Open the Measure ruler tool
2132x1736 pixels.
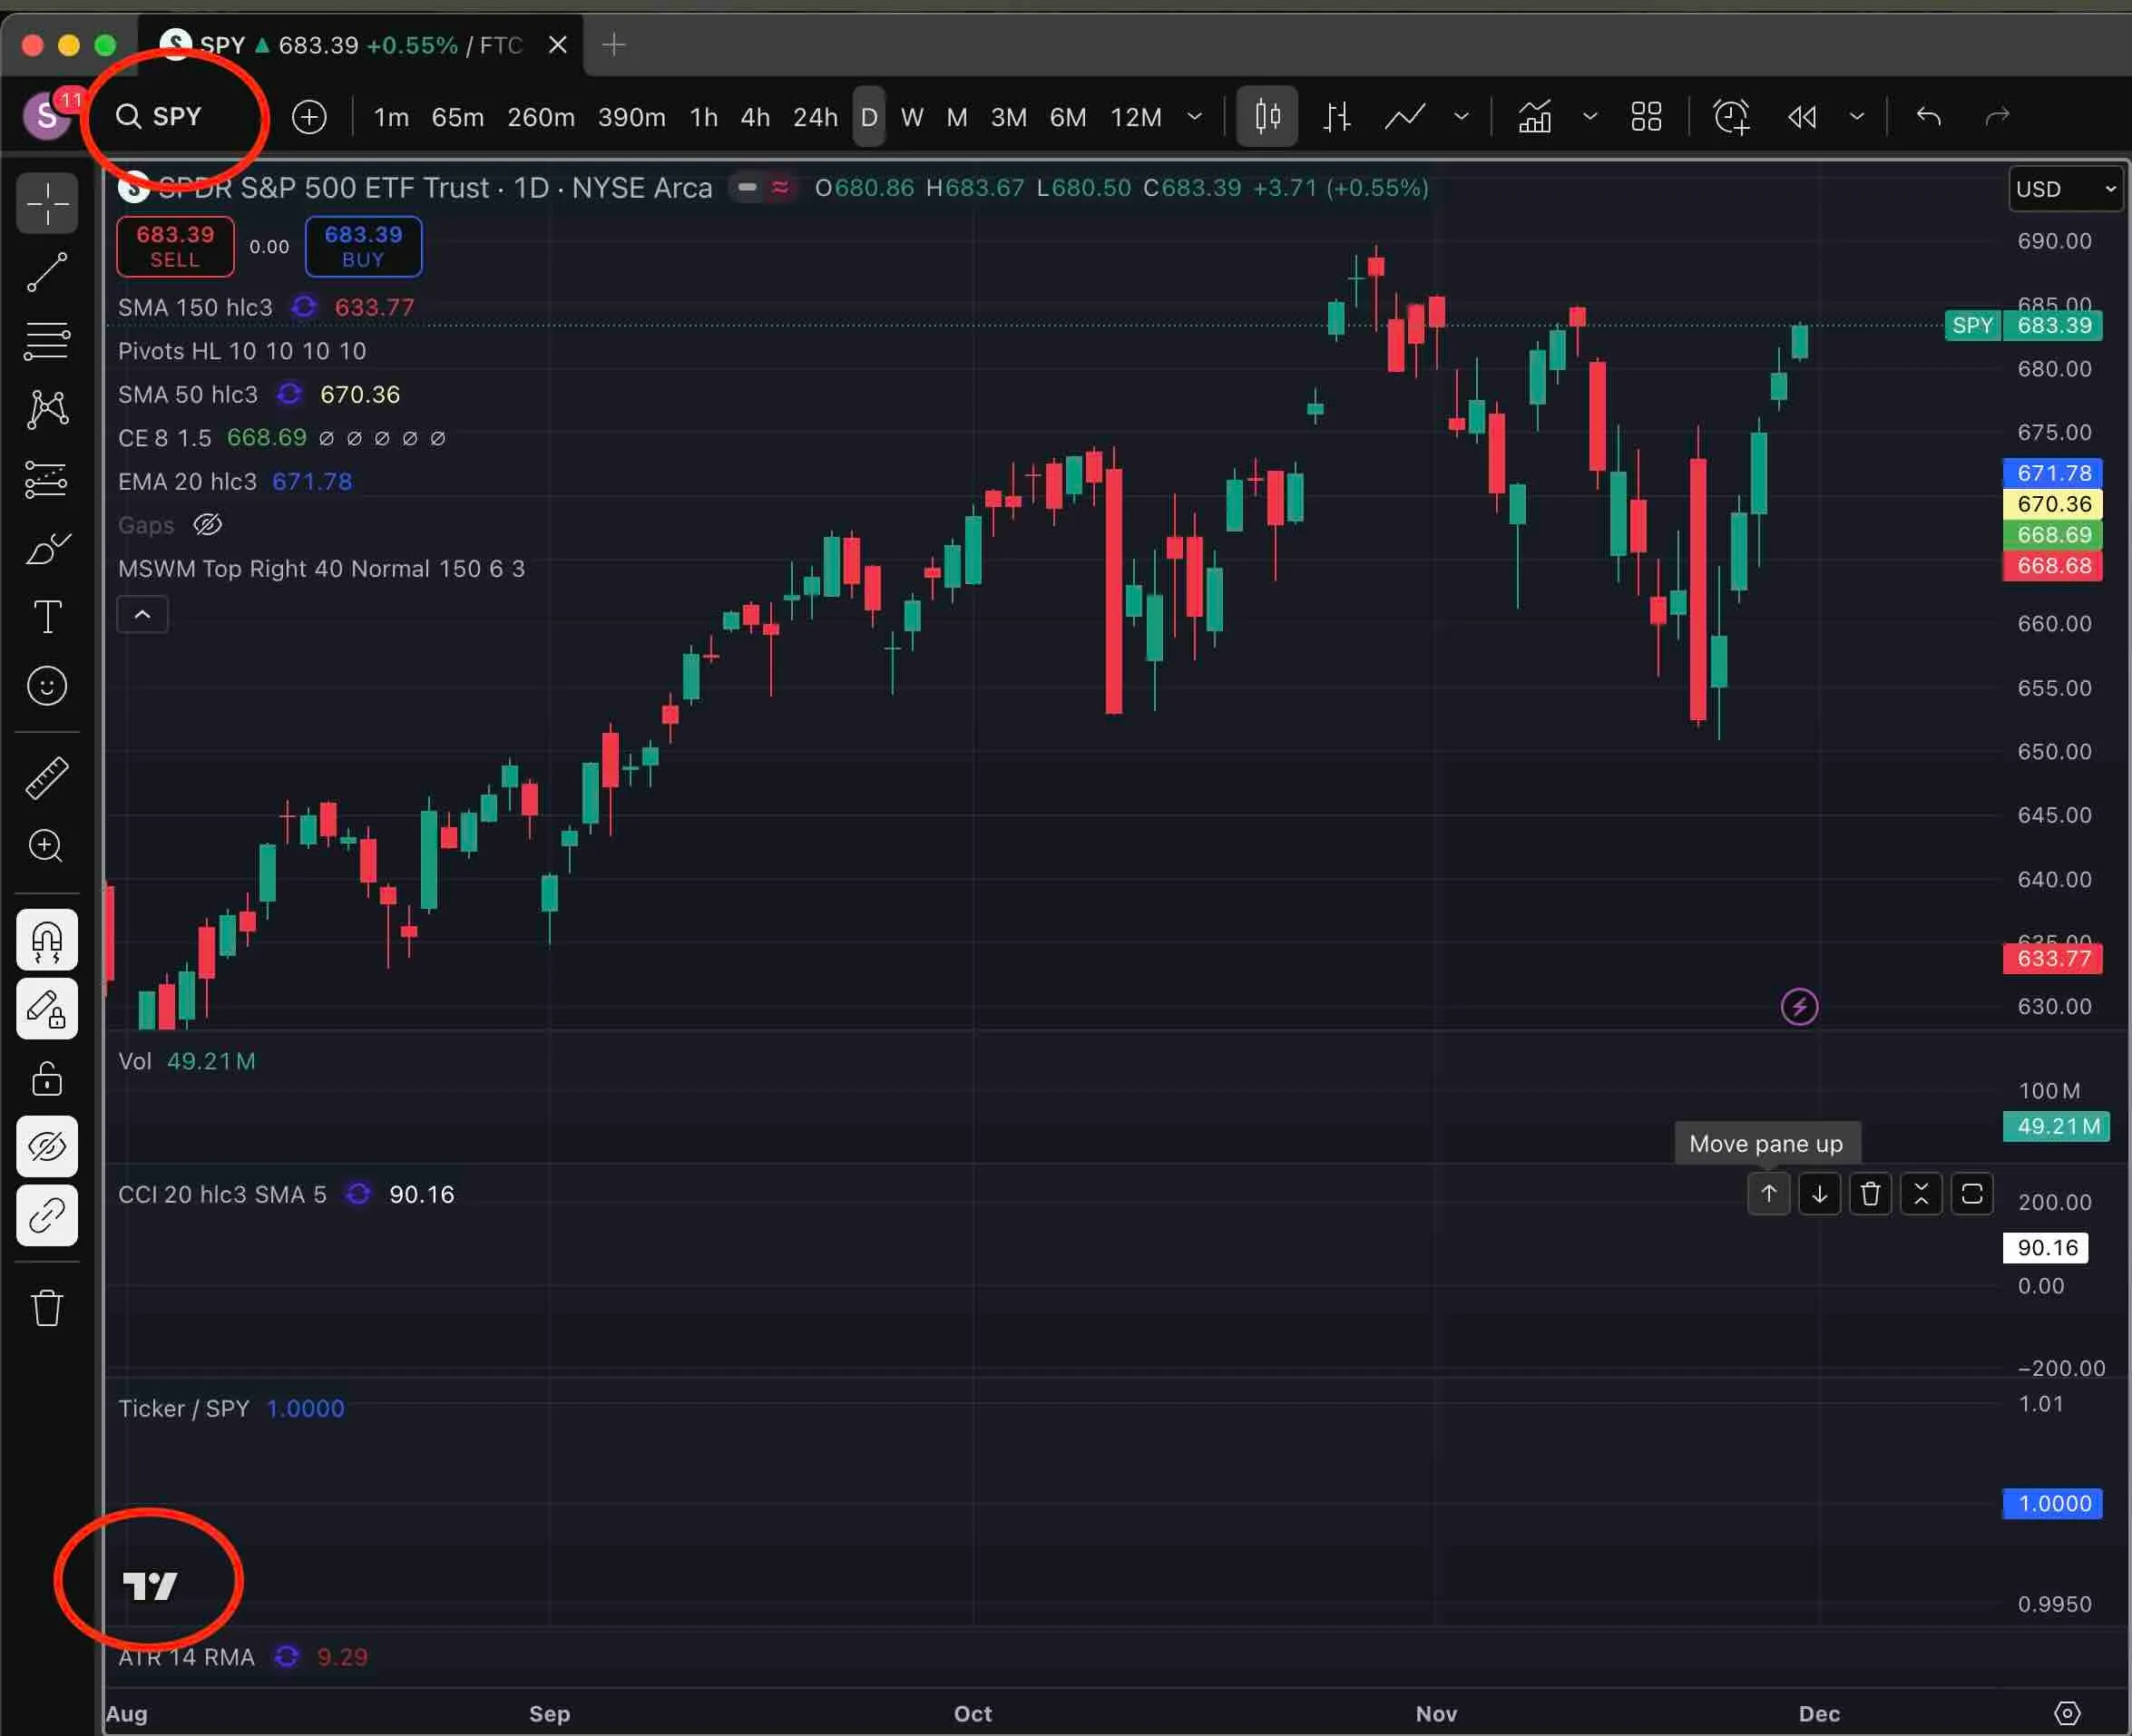[46, 777]
